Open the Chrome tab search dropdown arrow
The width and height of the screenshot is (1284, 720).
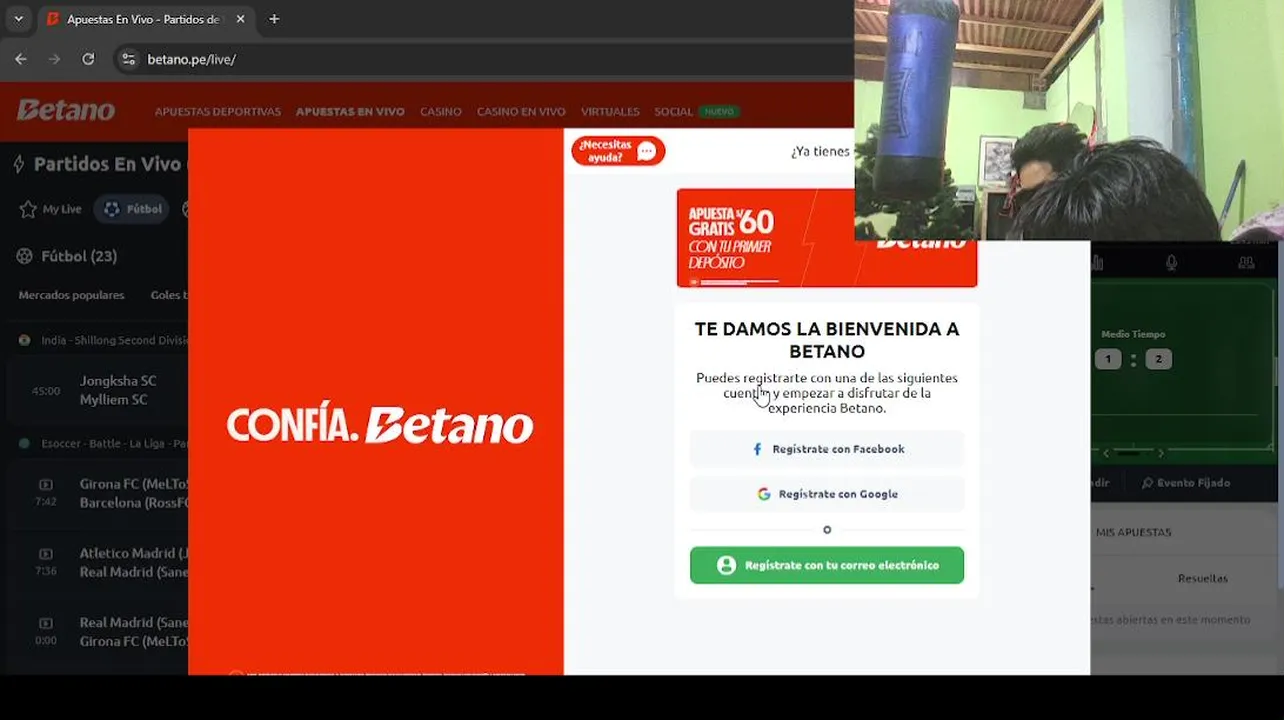tap(18, 19)
